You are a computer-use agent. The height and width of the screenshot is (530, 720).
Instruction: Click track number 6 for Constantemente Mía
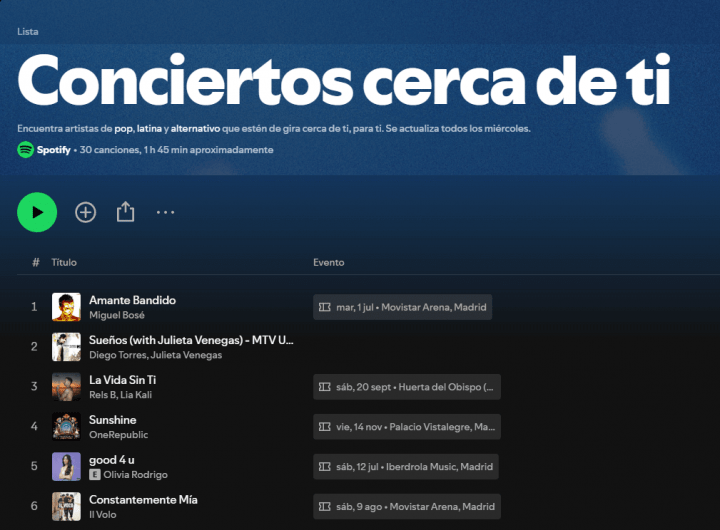(34, 507)
